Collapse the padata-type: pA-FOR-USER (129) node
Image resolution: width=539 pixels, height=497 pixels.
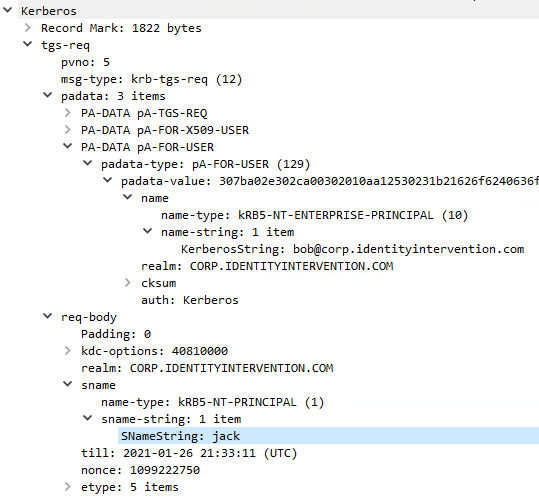click(x=88, y=163)
